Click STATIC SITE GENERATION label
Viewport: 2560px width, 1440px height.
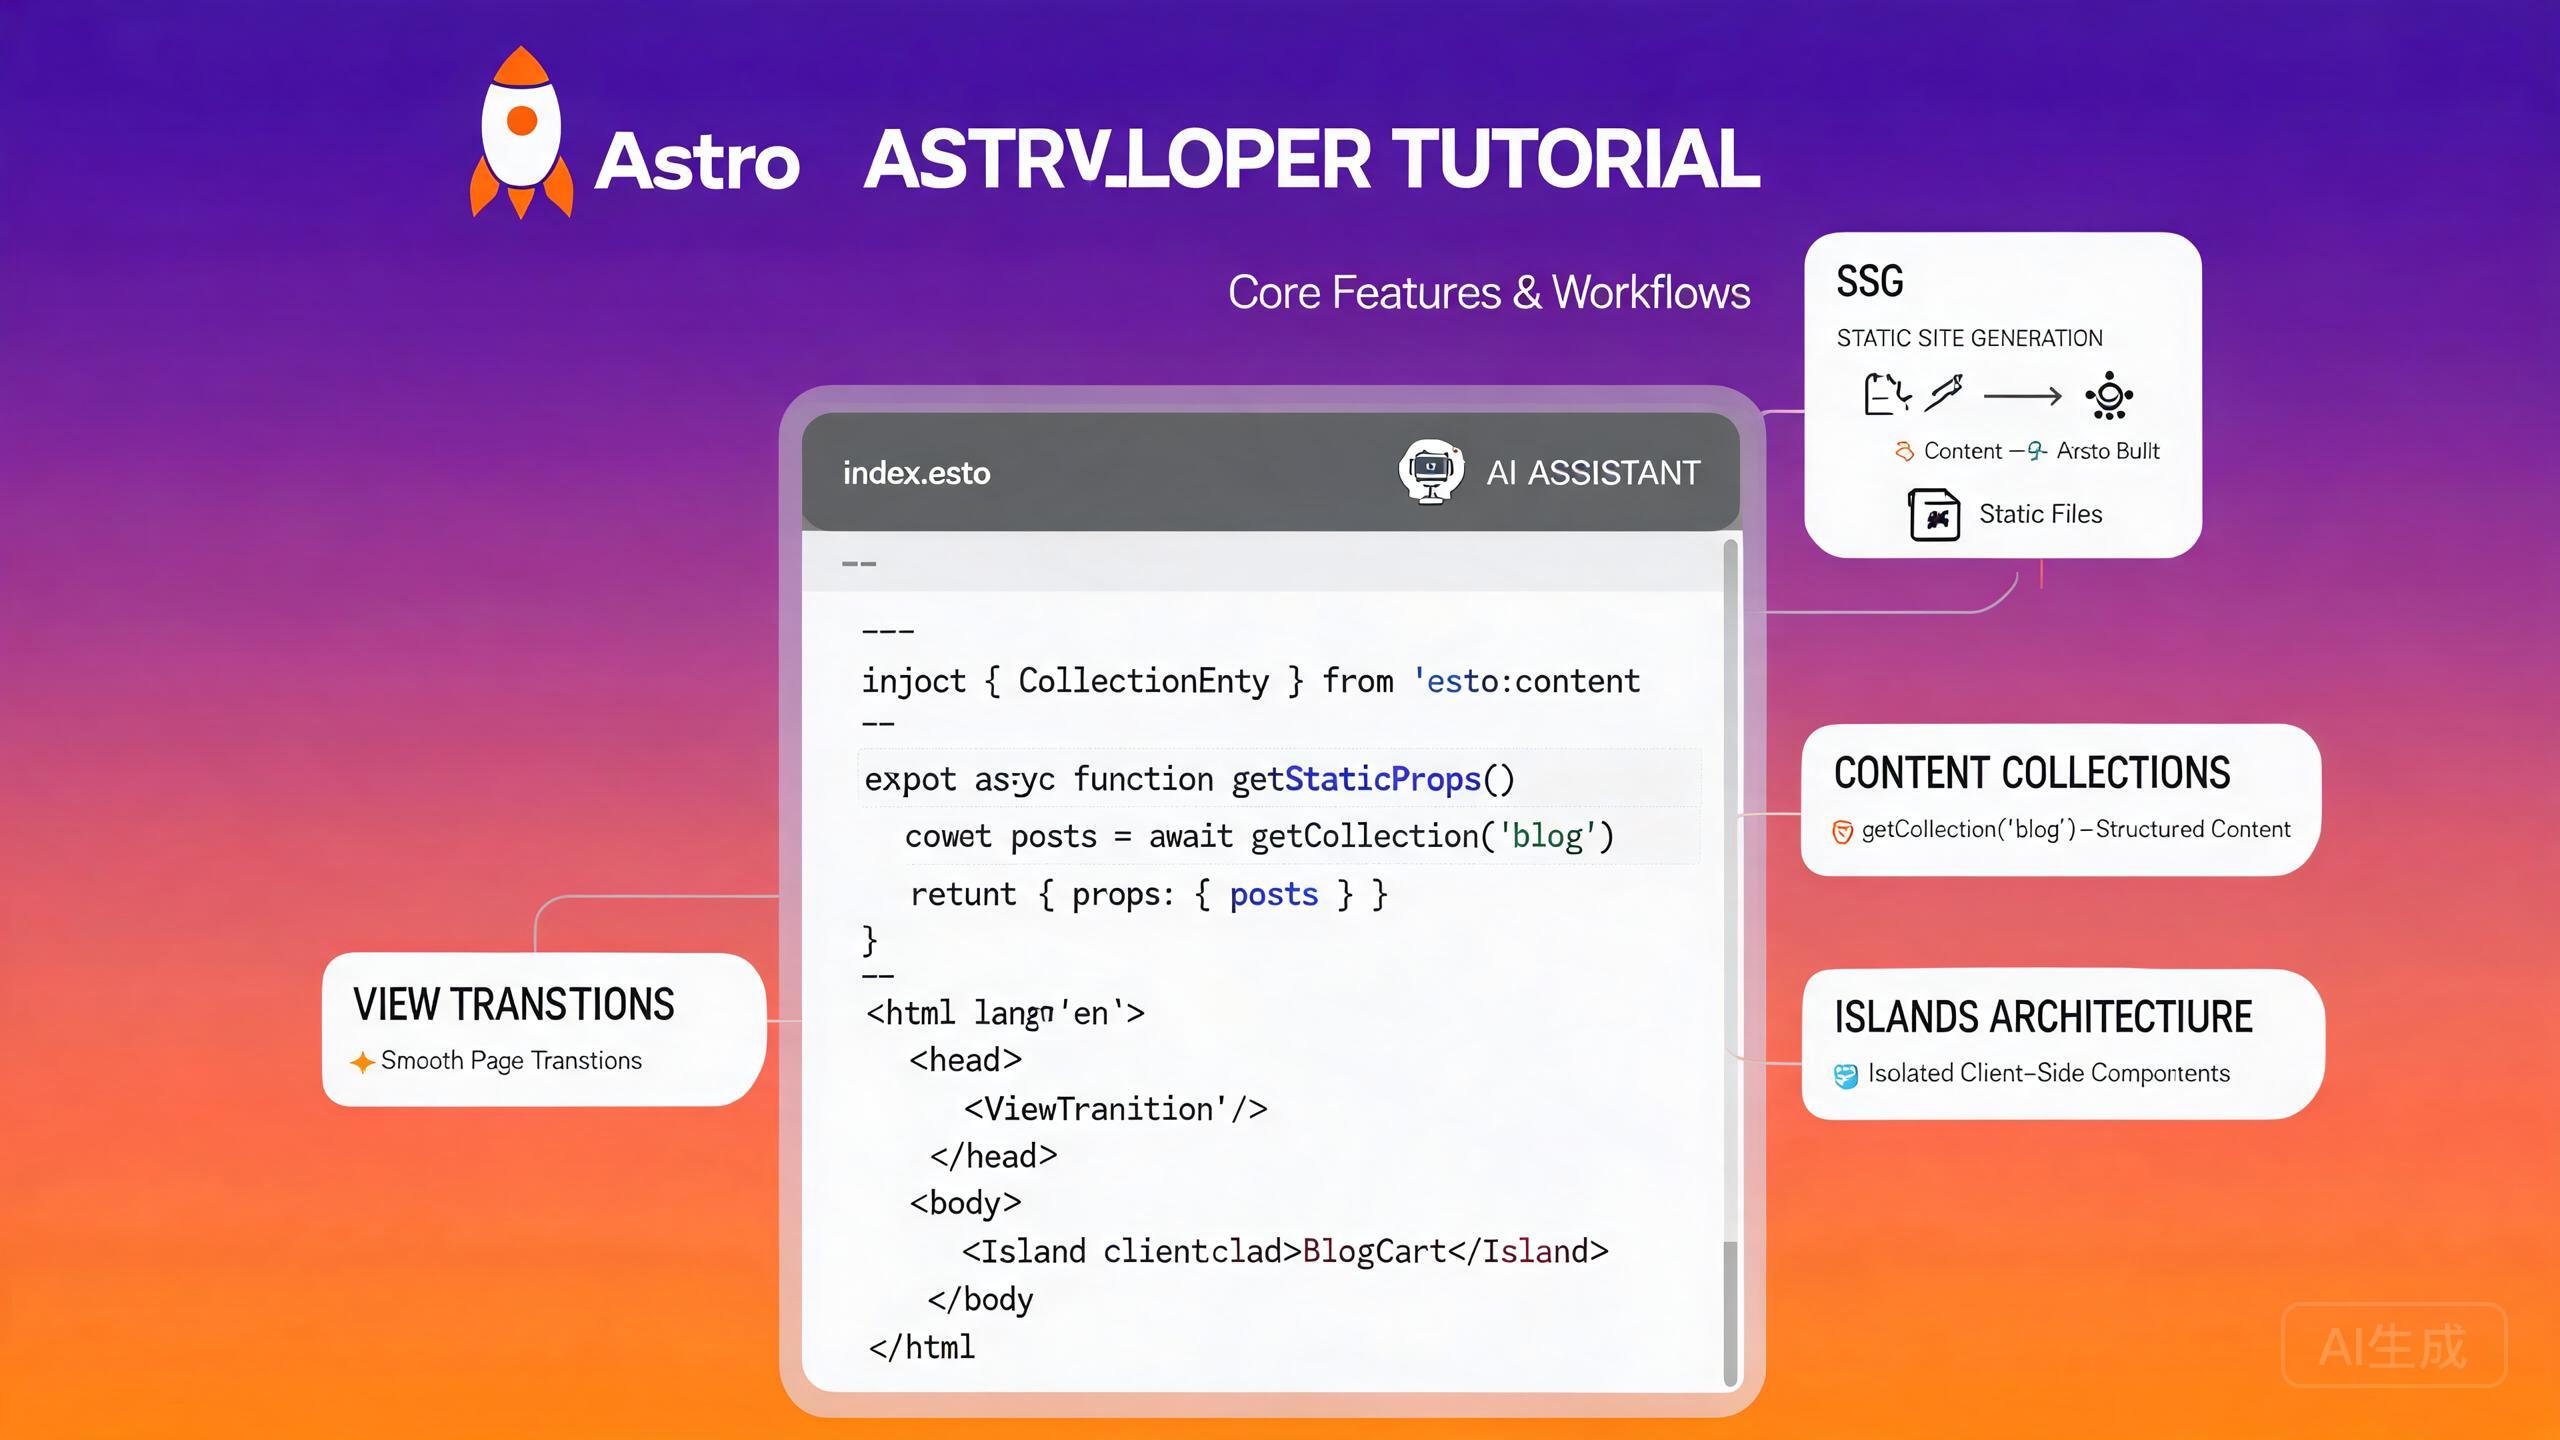point(1969,338)
